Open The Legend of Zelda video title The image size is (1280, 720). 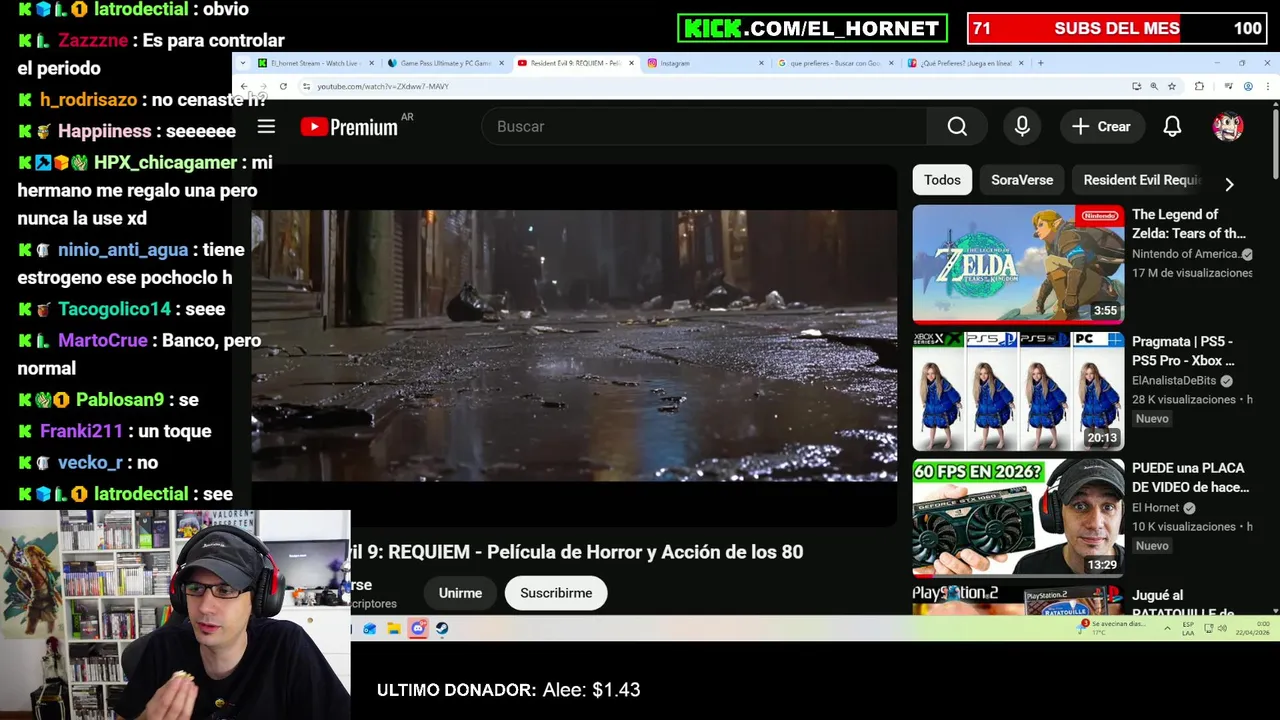(1189, 224)
